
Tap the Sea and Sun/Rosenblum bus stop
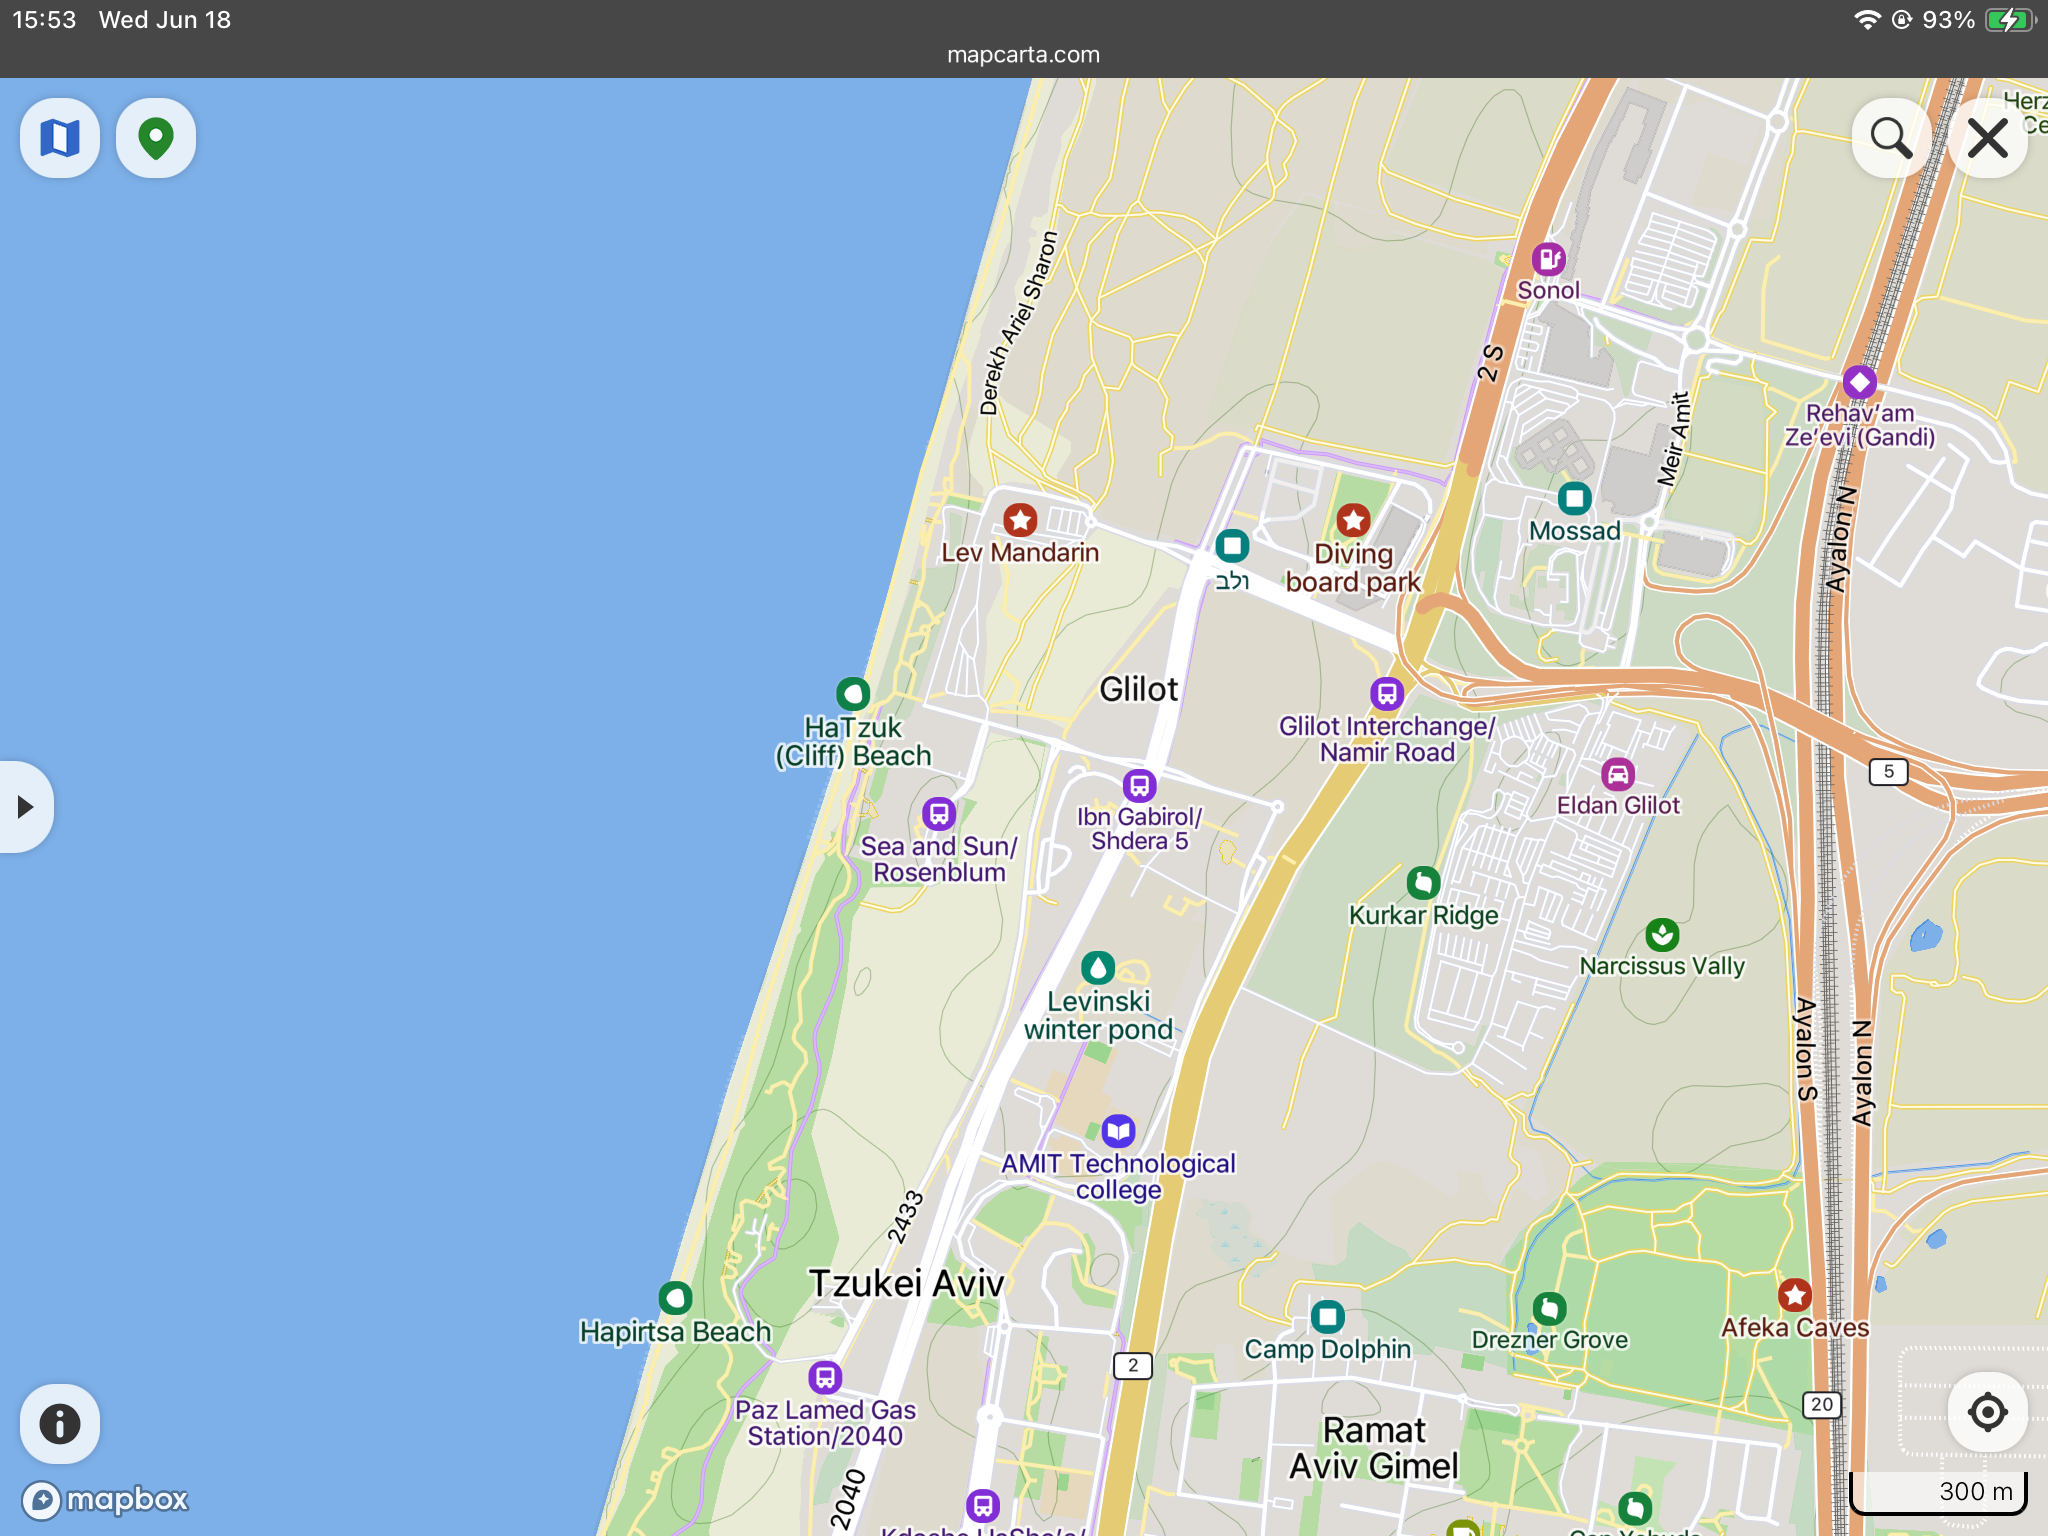click(939, 814)
